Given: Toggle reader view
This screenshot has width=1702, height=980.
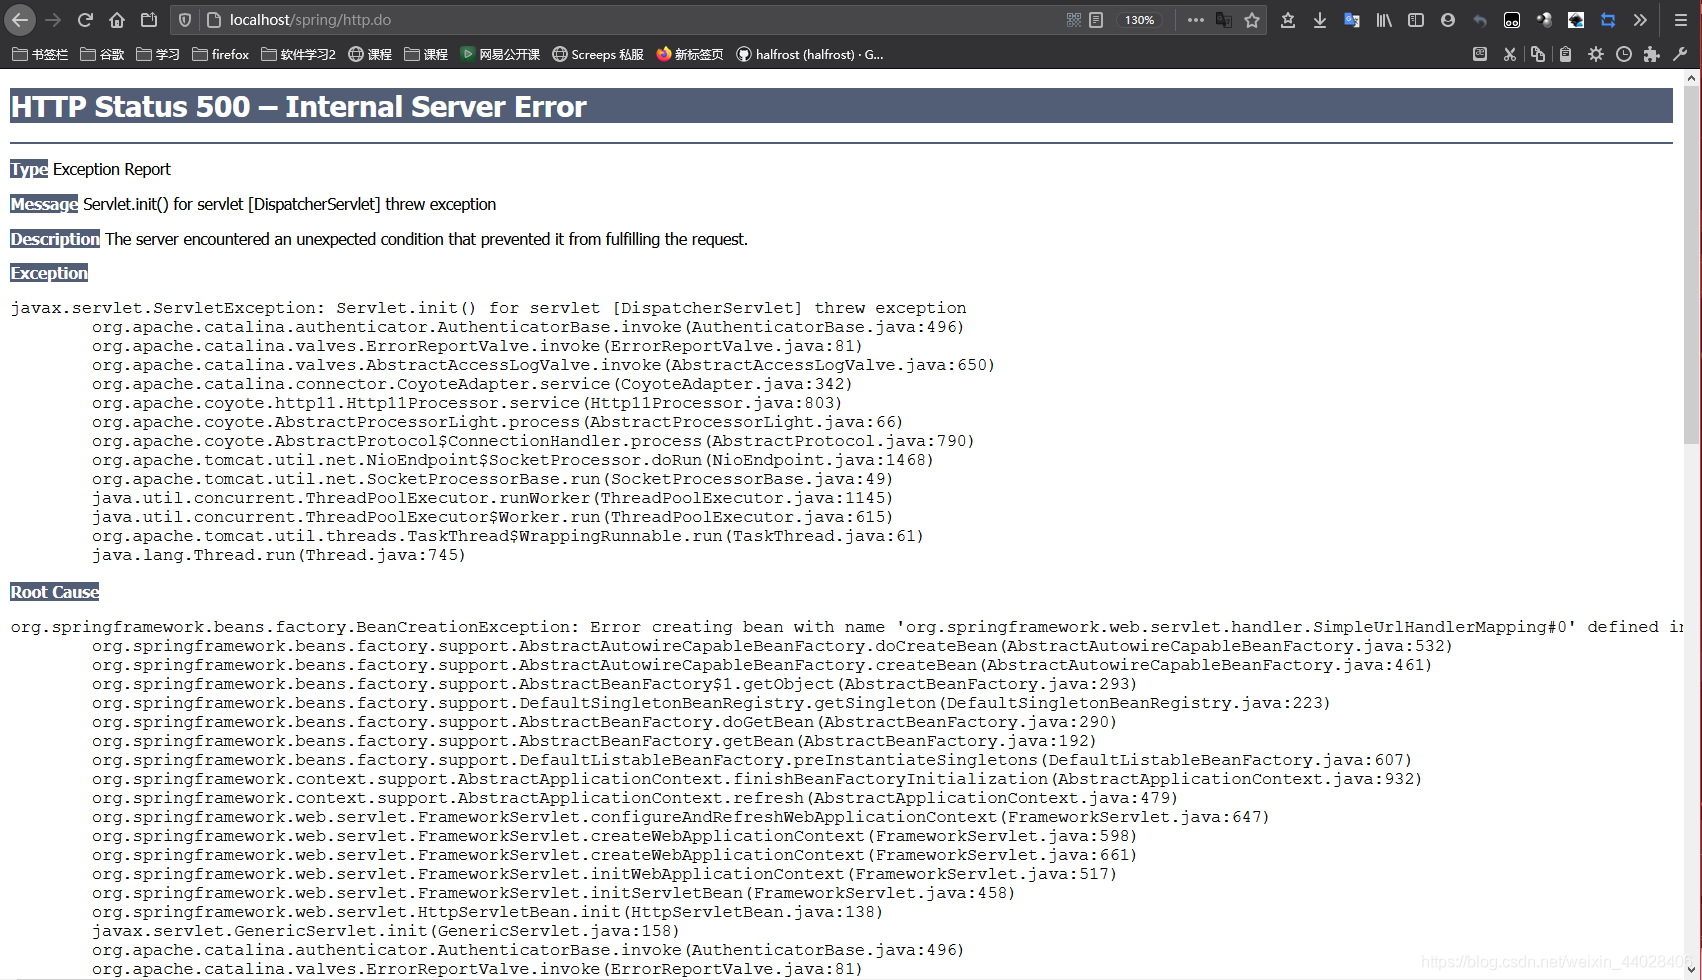Looking at the screenshot, I should [1096, 20].
